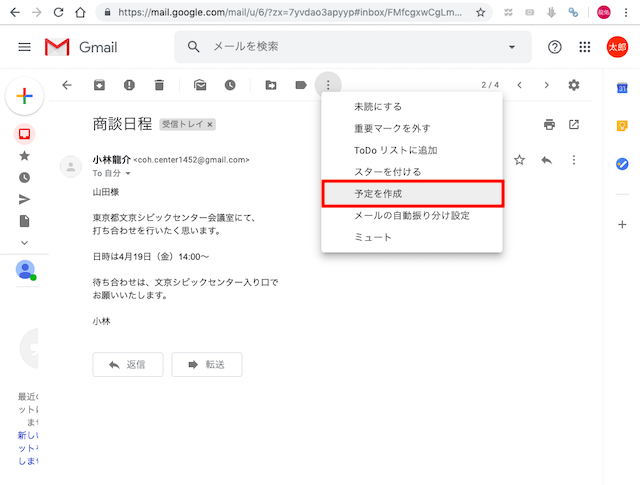640x485 pixels.
Task: Return to inbox with back arrow
Action: click(x=67, y=85)
